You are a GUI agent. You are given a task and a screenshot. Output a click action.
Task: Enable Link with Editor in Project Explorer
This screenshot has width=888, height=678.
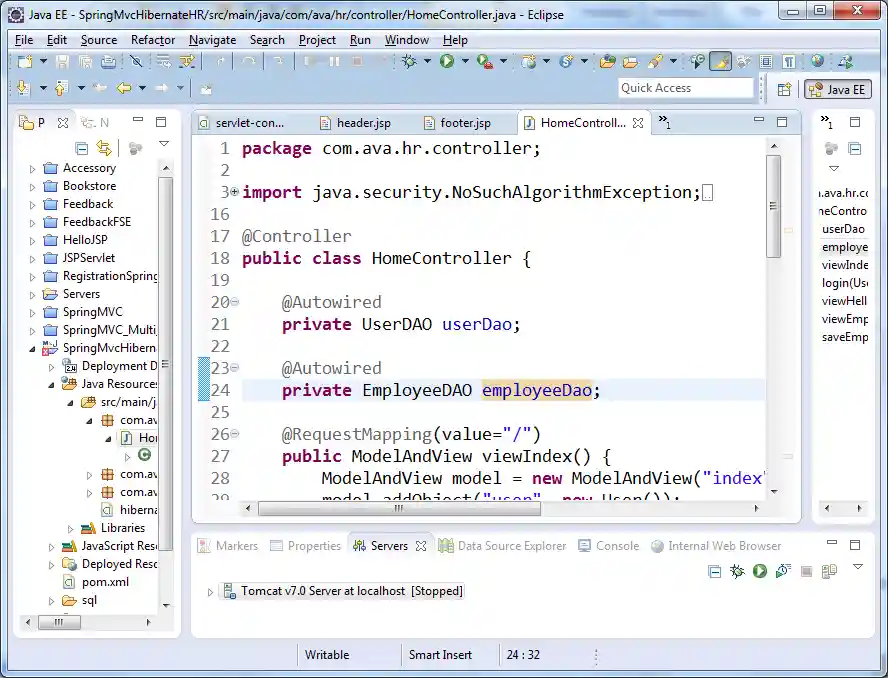[105, 147]
